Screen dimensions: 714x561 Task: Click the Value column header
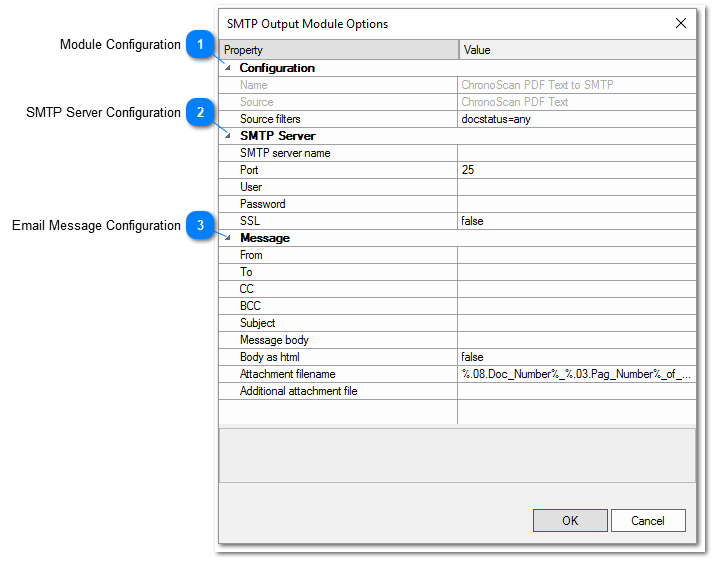point(577,50)
